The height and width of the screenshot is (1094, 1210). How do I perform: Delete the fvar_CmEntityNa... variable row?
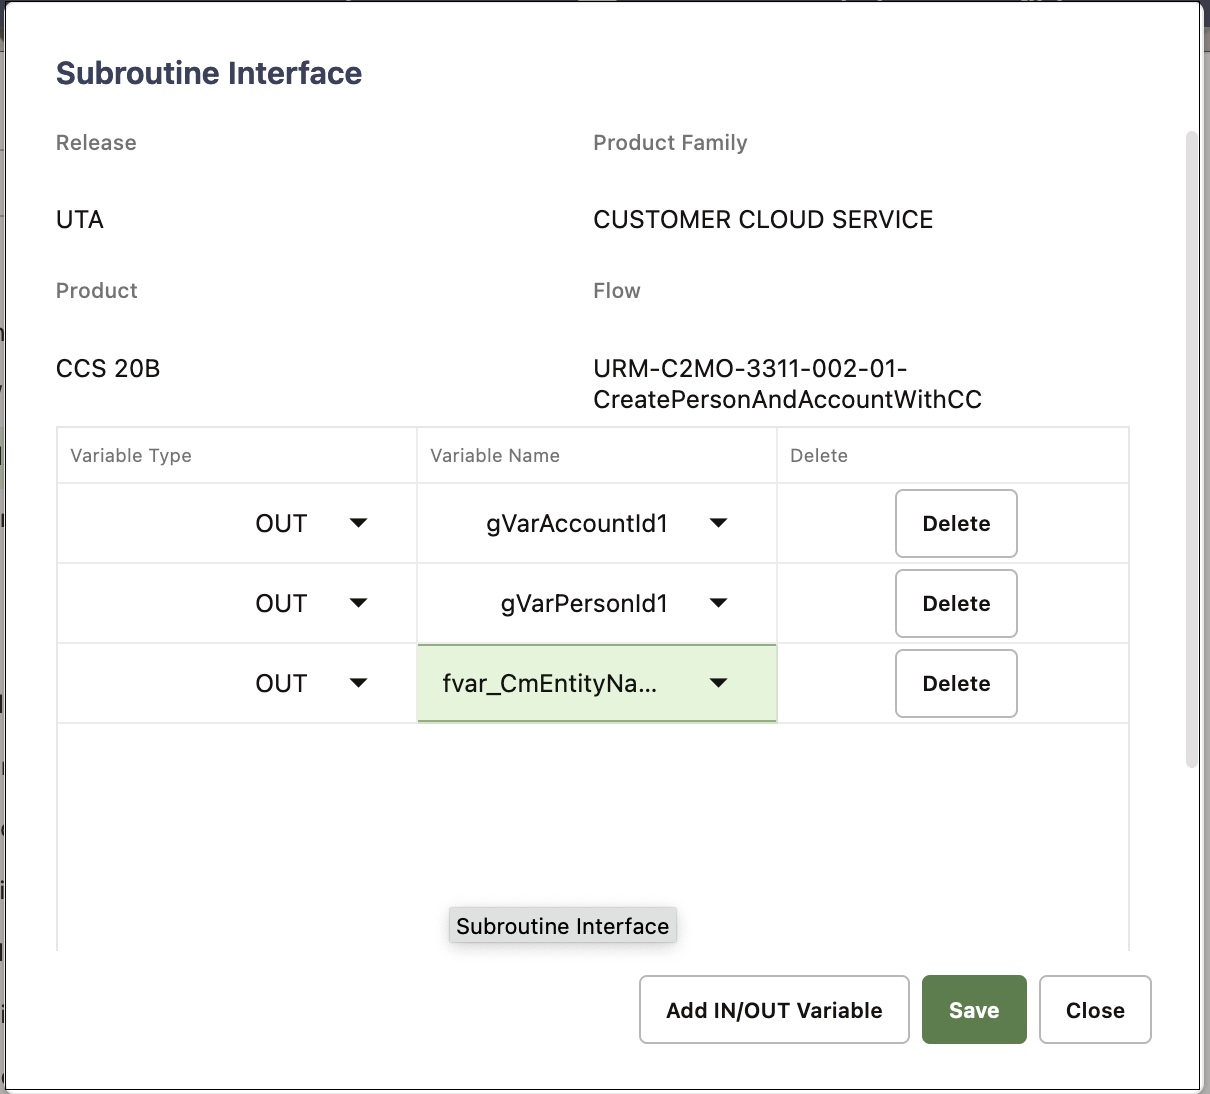[x=956, y=683]
